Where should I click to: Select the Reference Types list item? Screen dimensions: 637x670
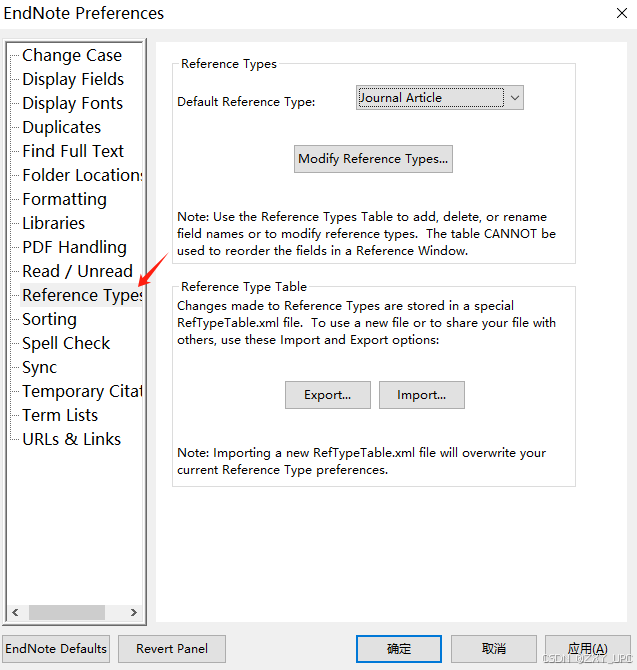(82, 295)
